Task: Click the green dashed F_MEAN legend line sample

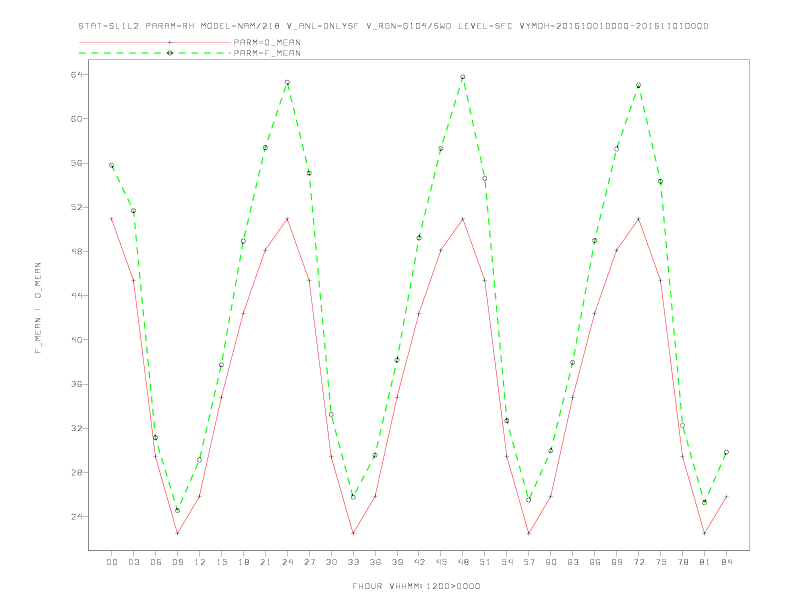Action: click(155, 53)
